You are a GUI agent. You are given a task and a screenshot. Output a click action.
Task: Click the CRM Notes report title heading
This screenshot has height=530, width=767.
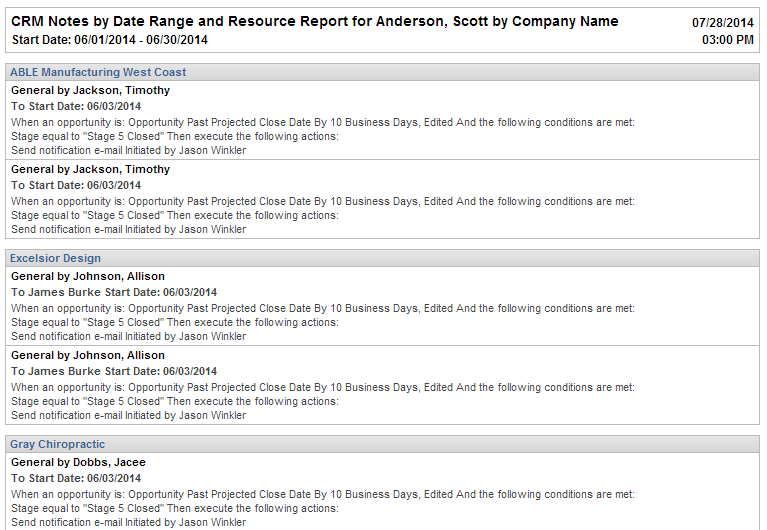(314, 22)
